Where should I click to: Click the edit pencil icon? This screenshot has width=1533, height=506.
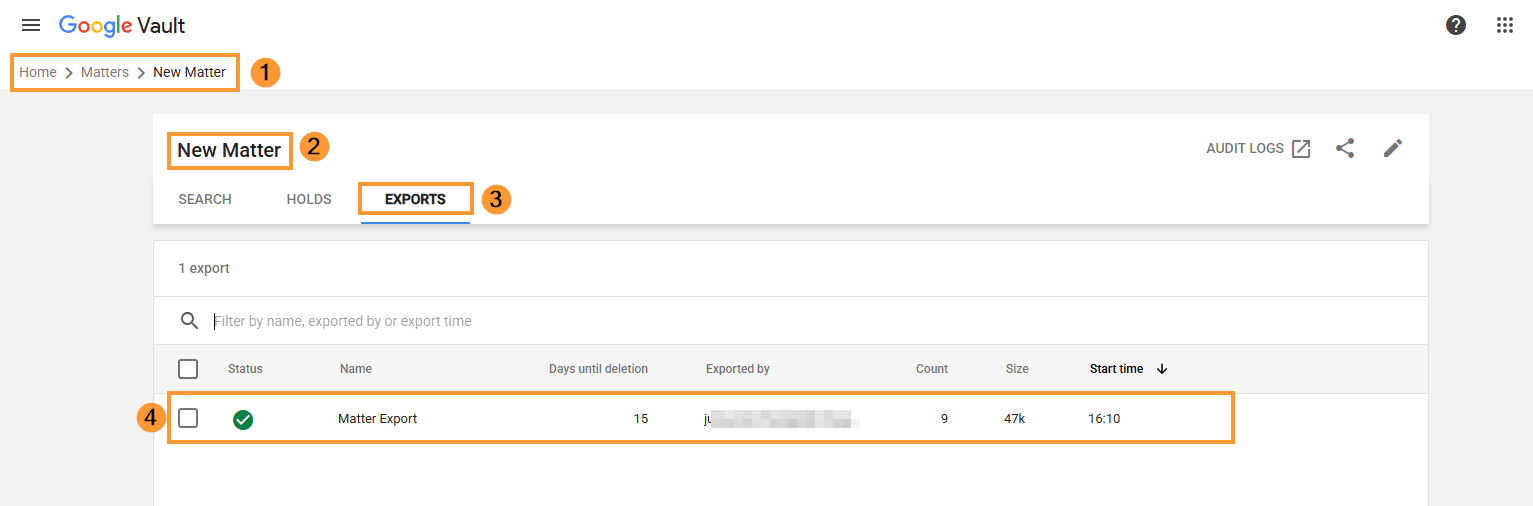point(1393,148)
